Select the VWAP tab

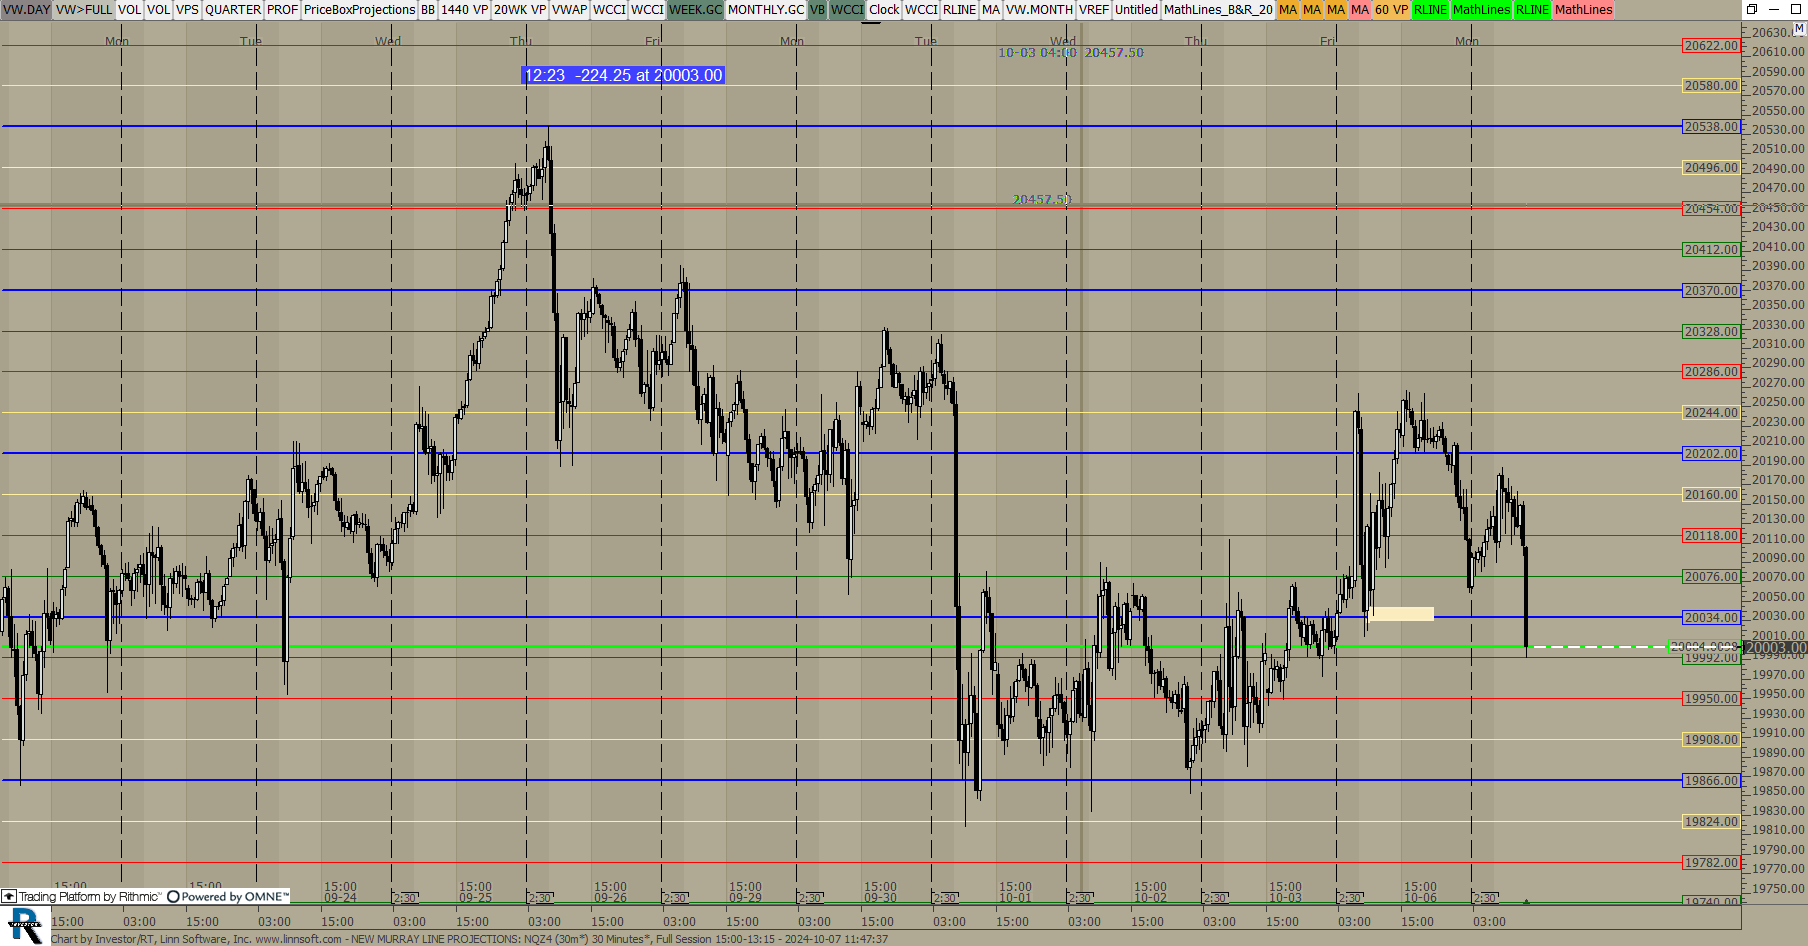569,9
